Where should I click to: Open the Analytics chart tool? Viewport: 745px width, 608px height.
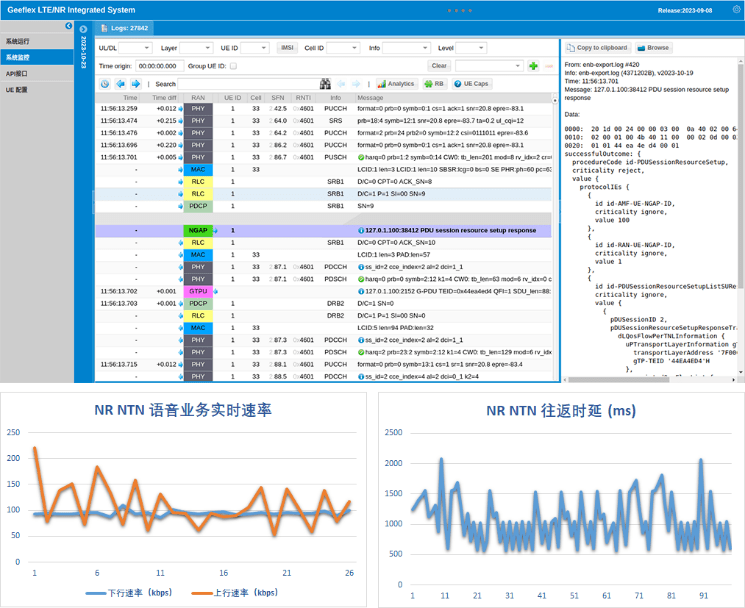pos(395,84)
